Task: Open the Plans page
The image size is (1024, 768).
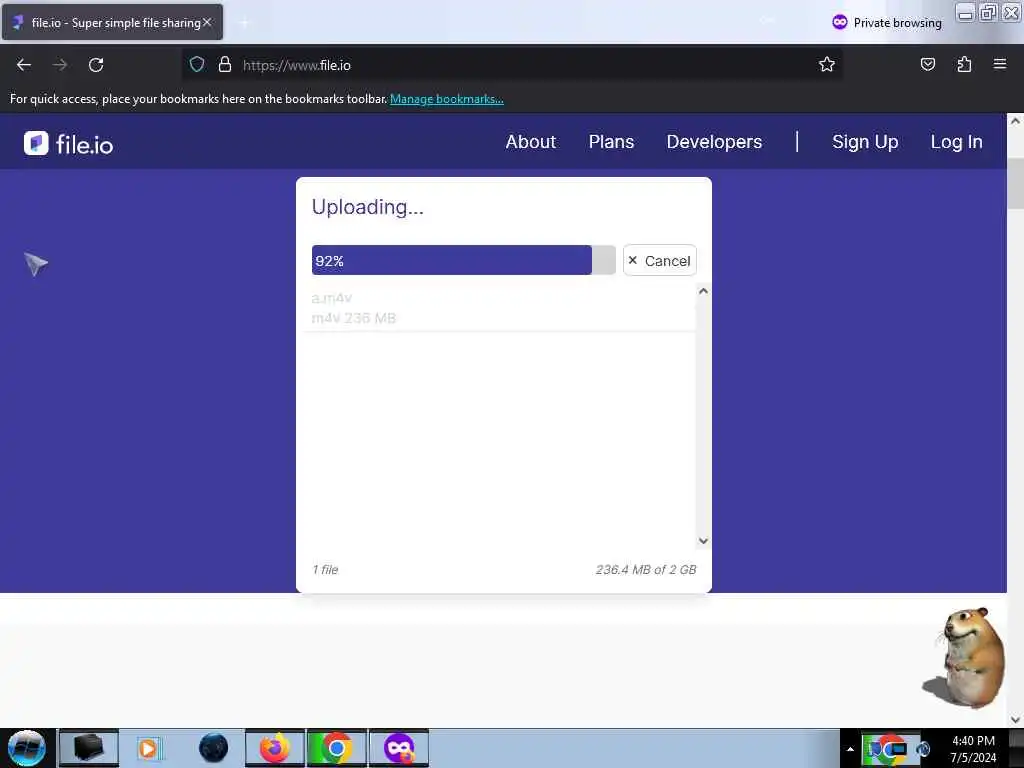Action: 611,142
